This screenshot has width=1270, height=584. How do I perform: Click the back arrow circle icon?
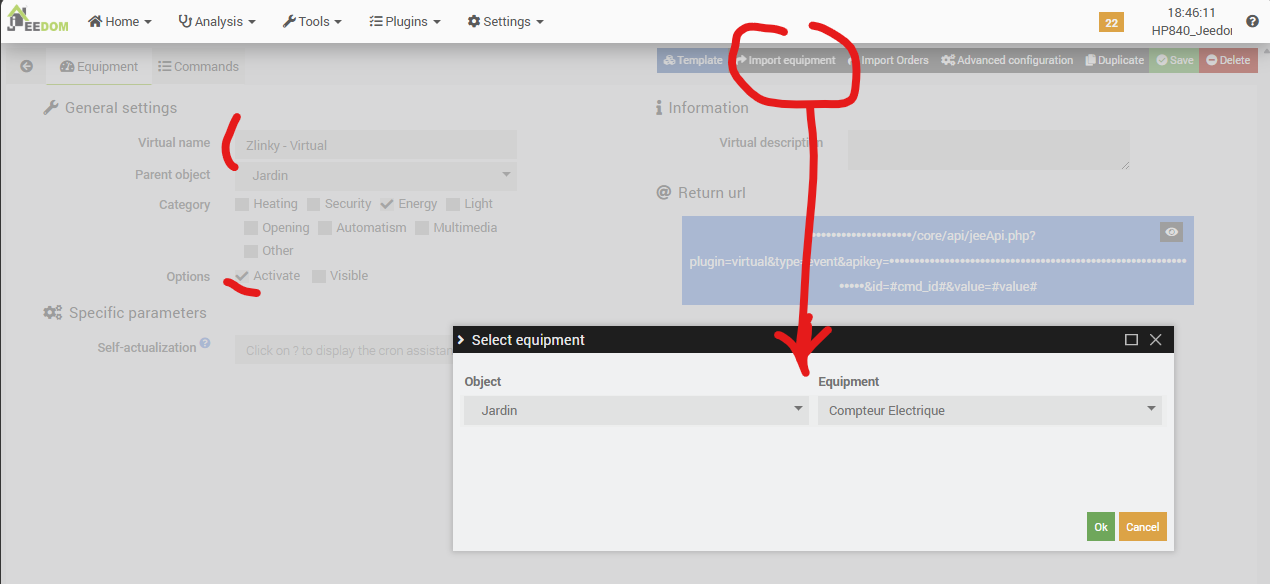[27, 67]
